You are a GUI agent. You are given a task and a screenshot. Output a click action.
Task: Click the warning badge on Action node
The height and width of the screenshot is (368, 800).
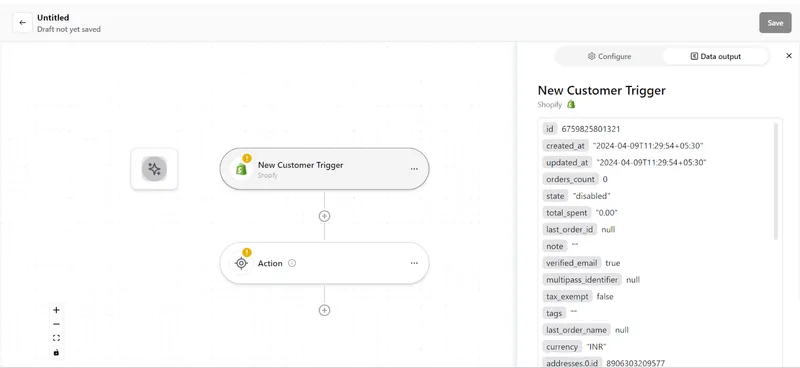[x=247, y=252]
